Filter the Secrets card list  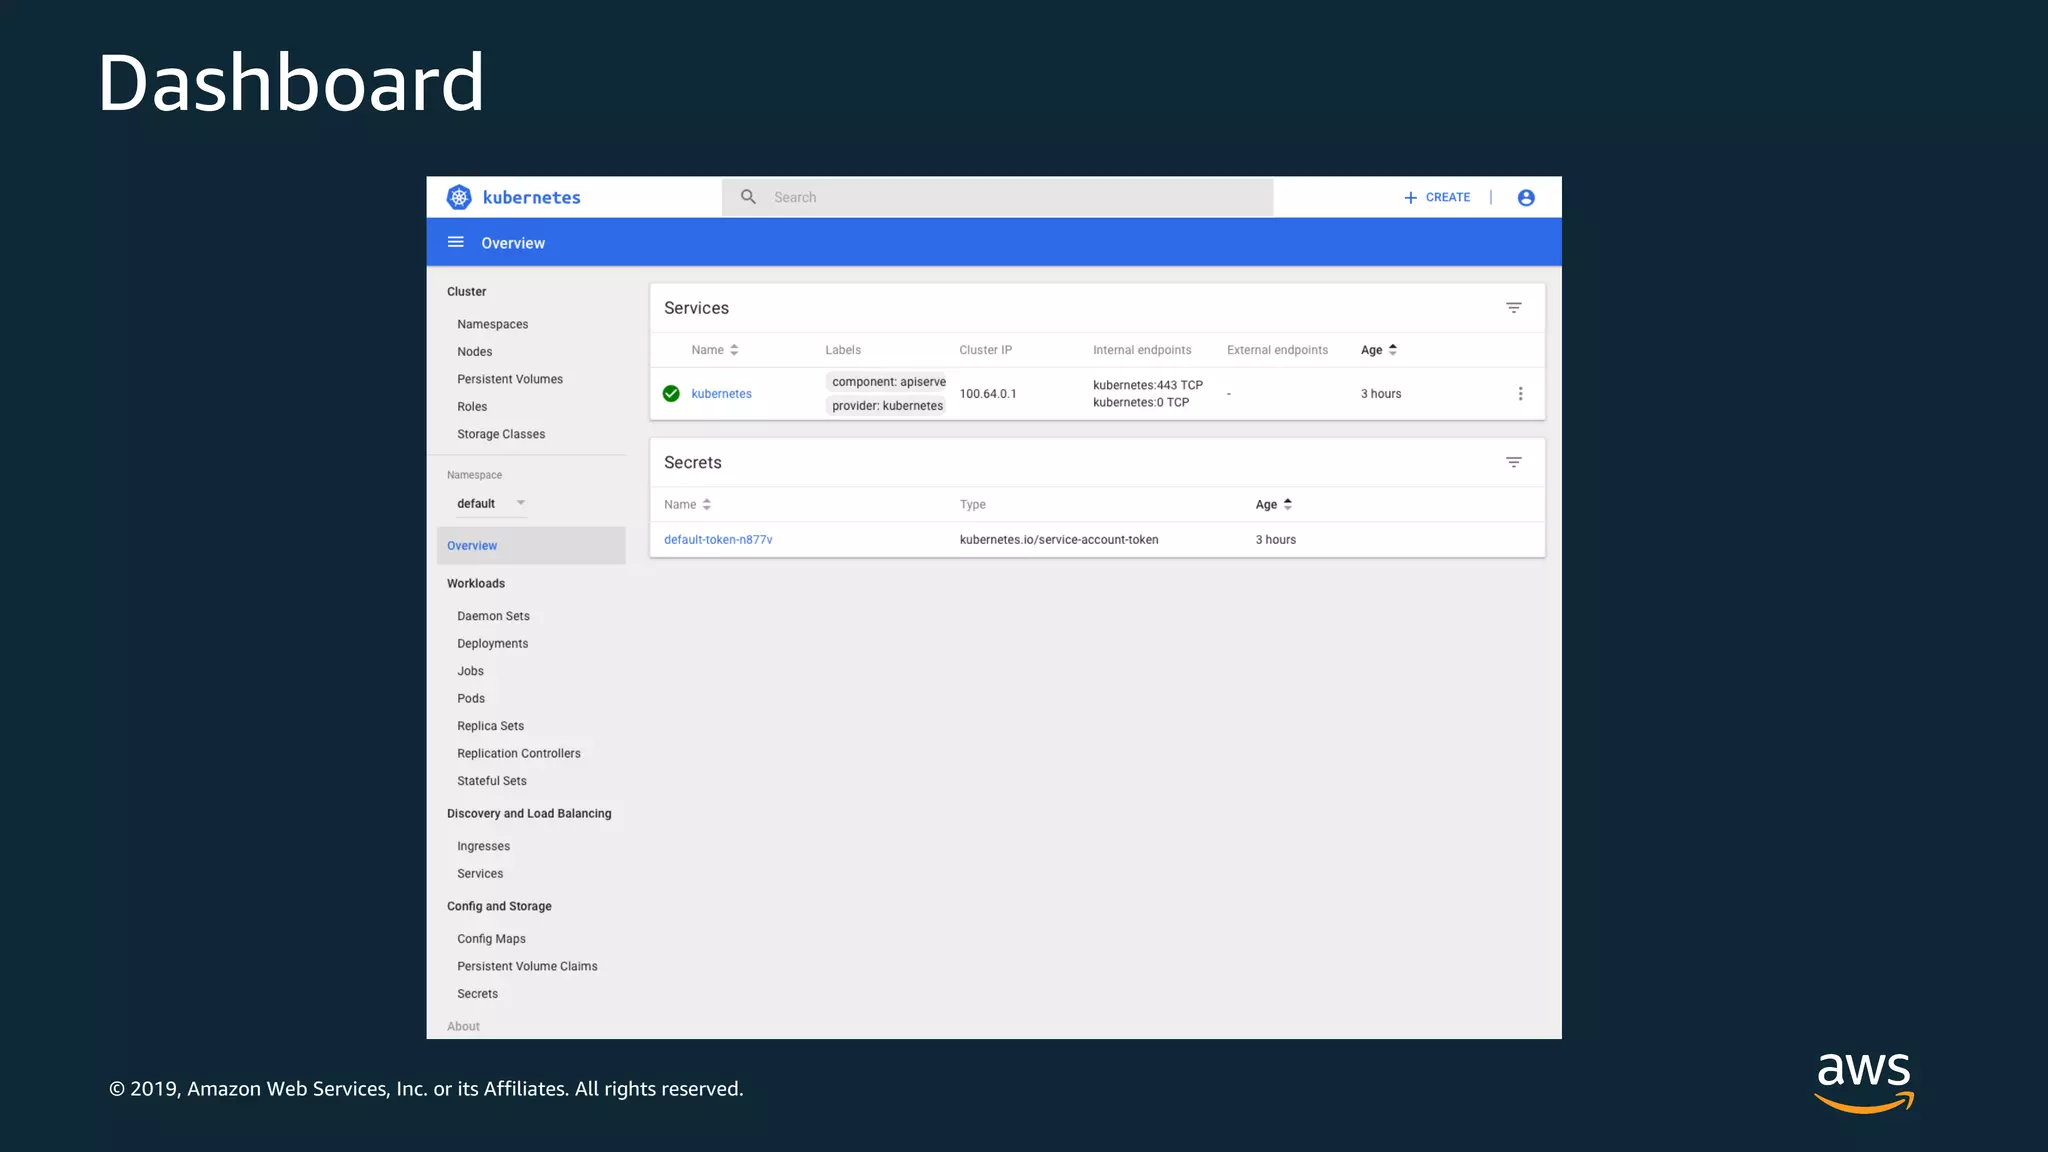tap(1514, 462)
